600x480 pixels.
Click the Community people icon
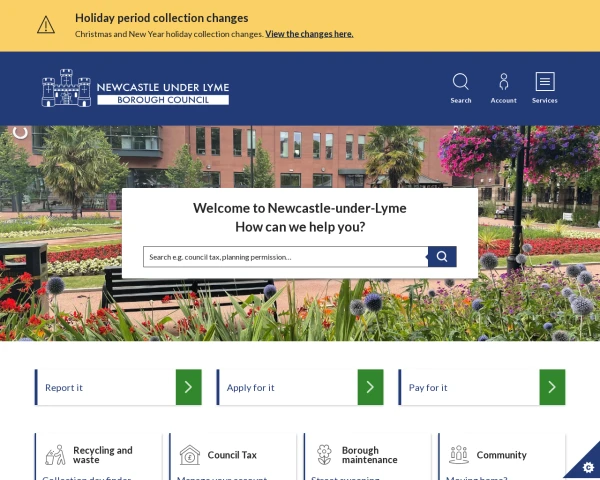pos(459,455)
